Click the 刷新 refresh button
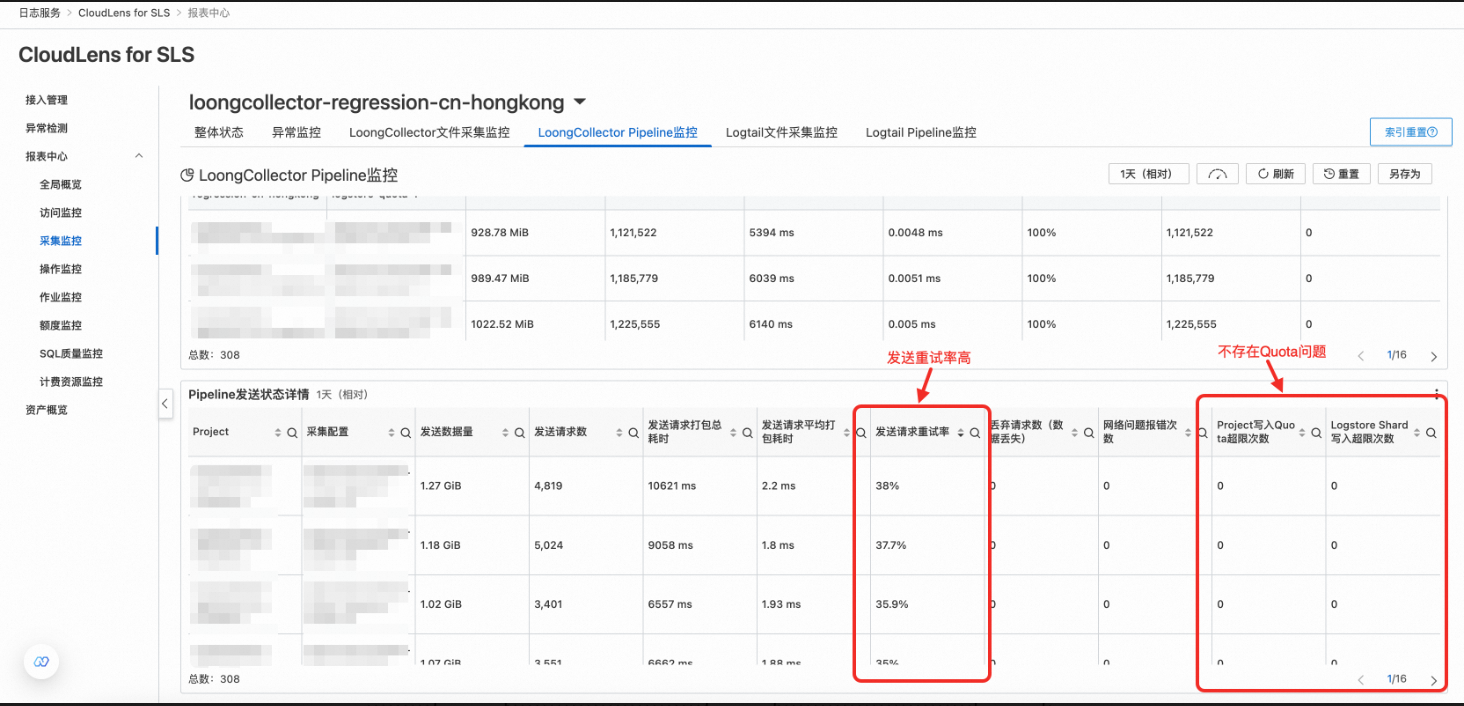This screenshot has height=706, width=1464. tap(1275, 174)
